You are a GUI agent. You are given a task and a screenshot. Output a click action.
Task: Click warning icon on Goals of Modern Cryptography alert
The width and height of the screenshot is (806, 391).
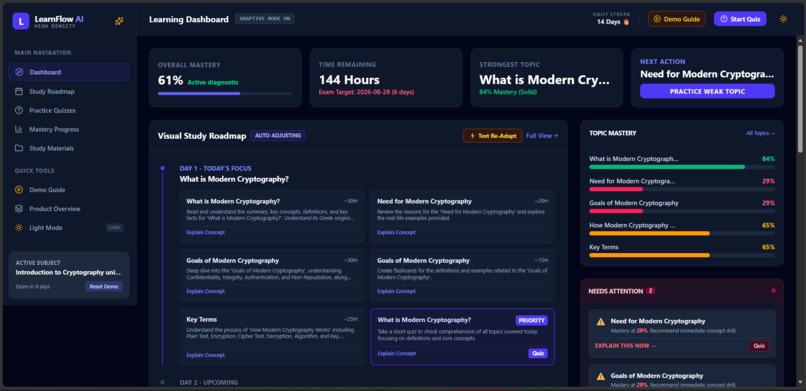tap(600, 376)
